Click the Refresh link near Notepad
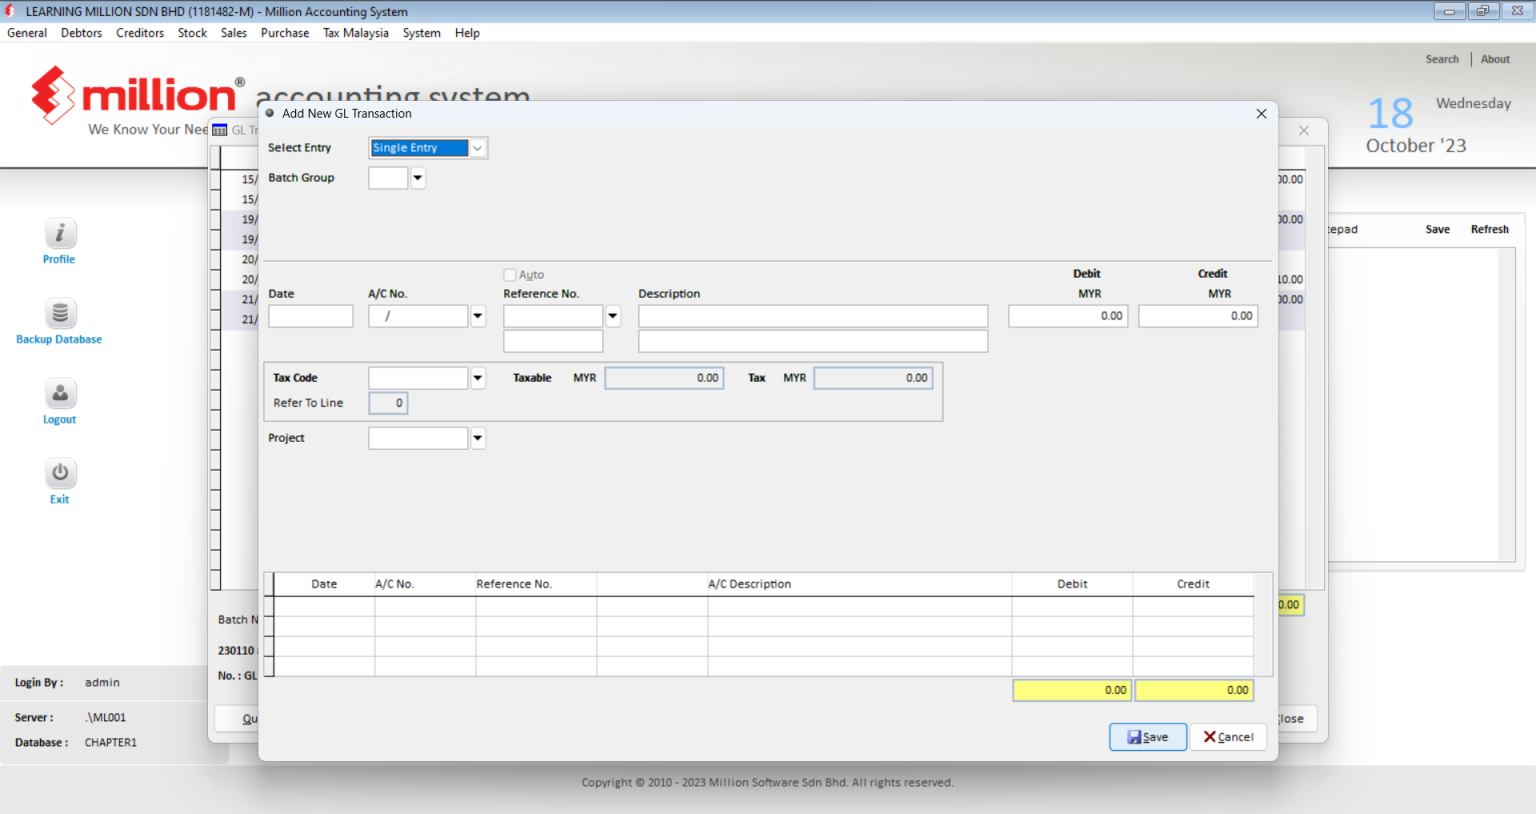 point(1489,229)
